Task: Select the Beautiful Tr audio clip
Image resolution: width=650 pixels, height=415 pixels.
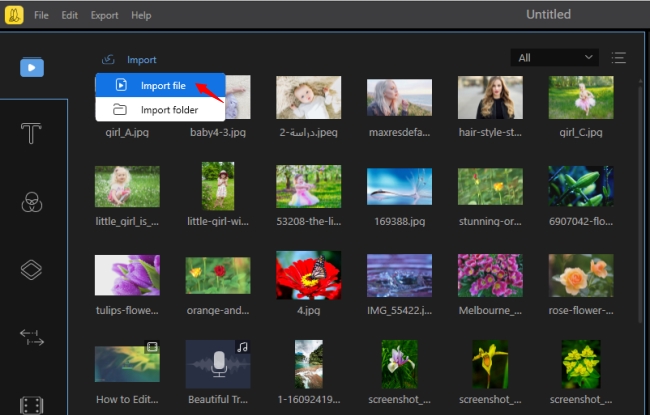Action: [218, 365]
